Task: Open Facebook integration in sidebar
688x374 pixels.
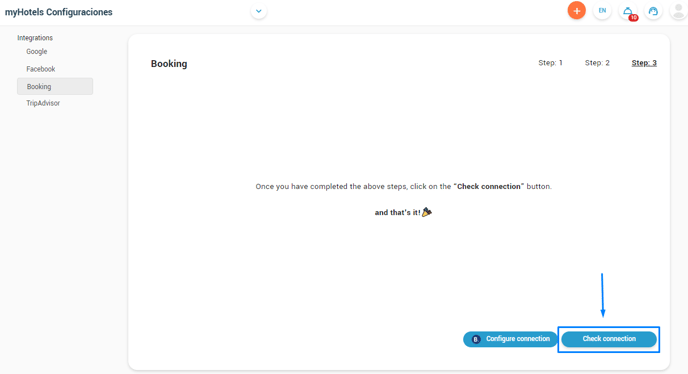Action: (x=40, y=69)
